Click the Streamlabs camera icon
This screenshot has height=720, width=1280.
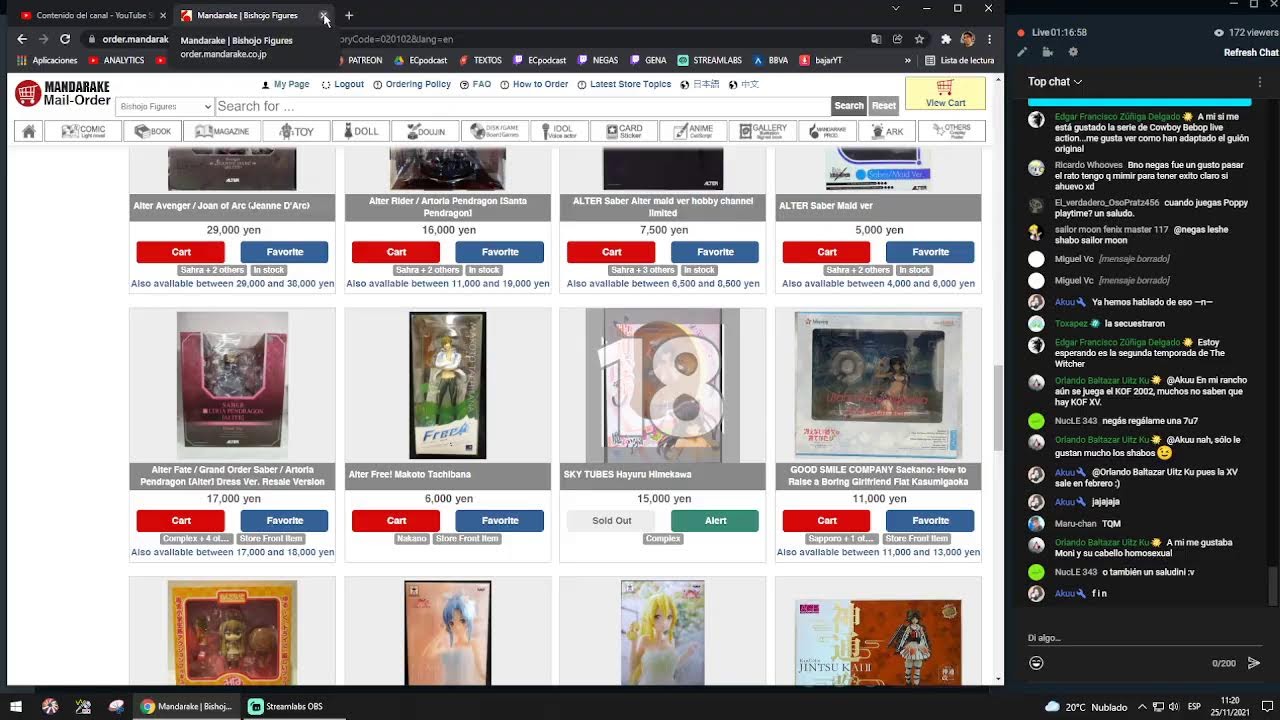coord(1047,52)
